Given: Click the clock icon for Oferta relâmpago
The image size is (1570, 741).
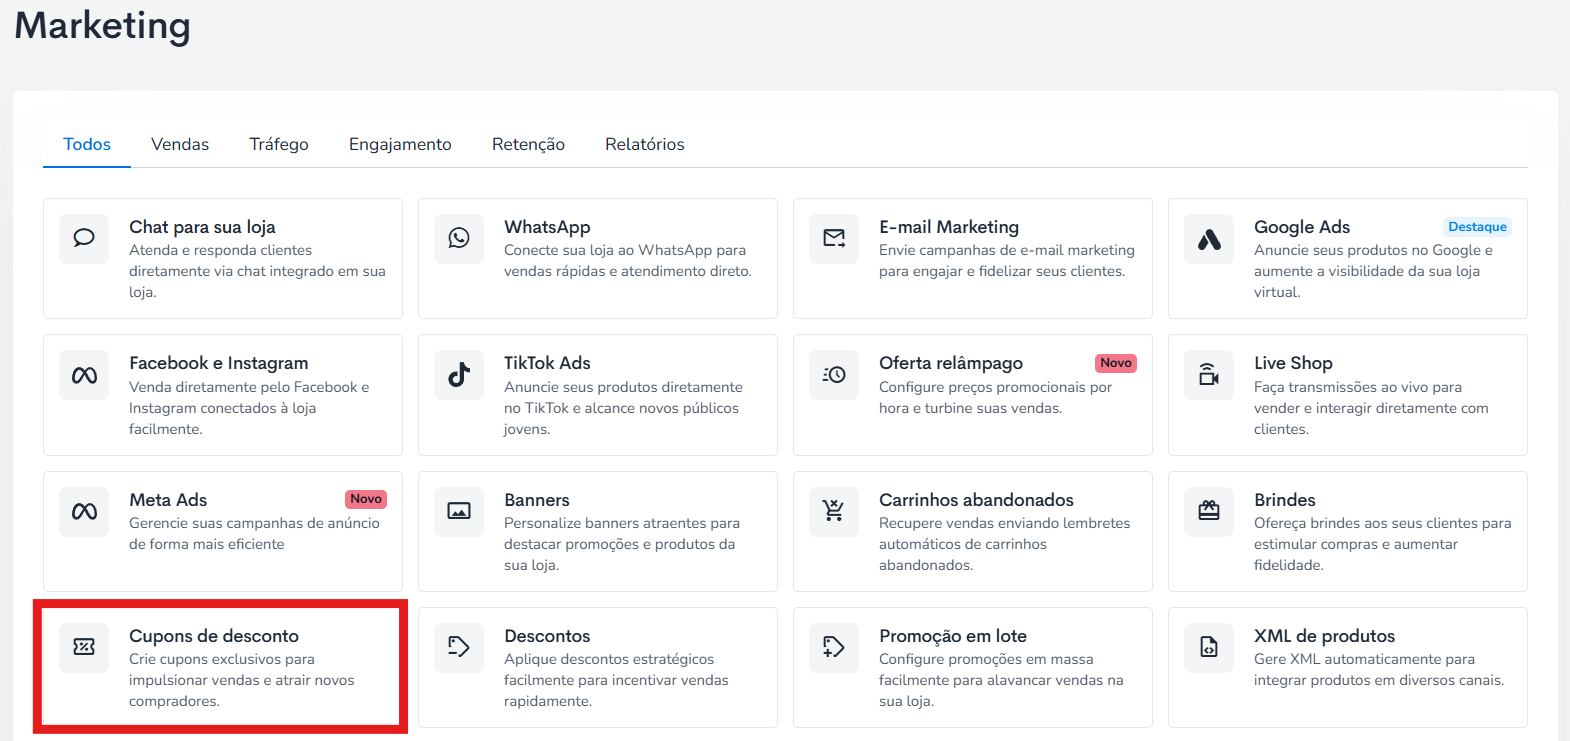Looking at the screenshot, I should (834, 375).
